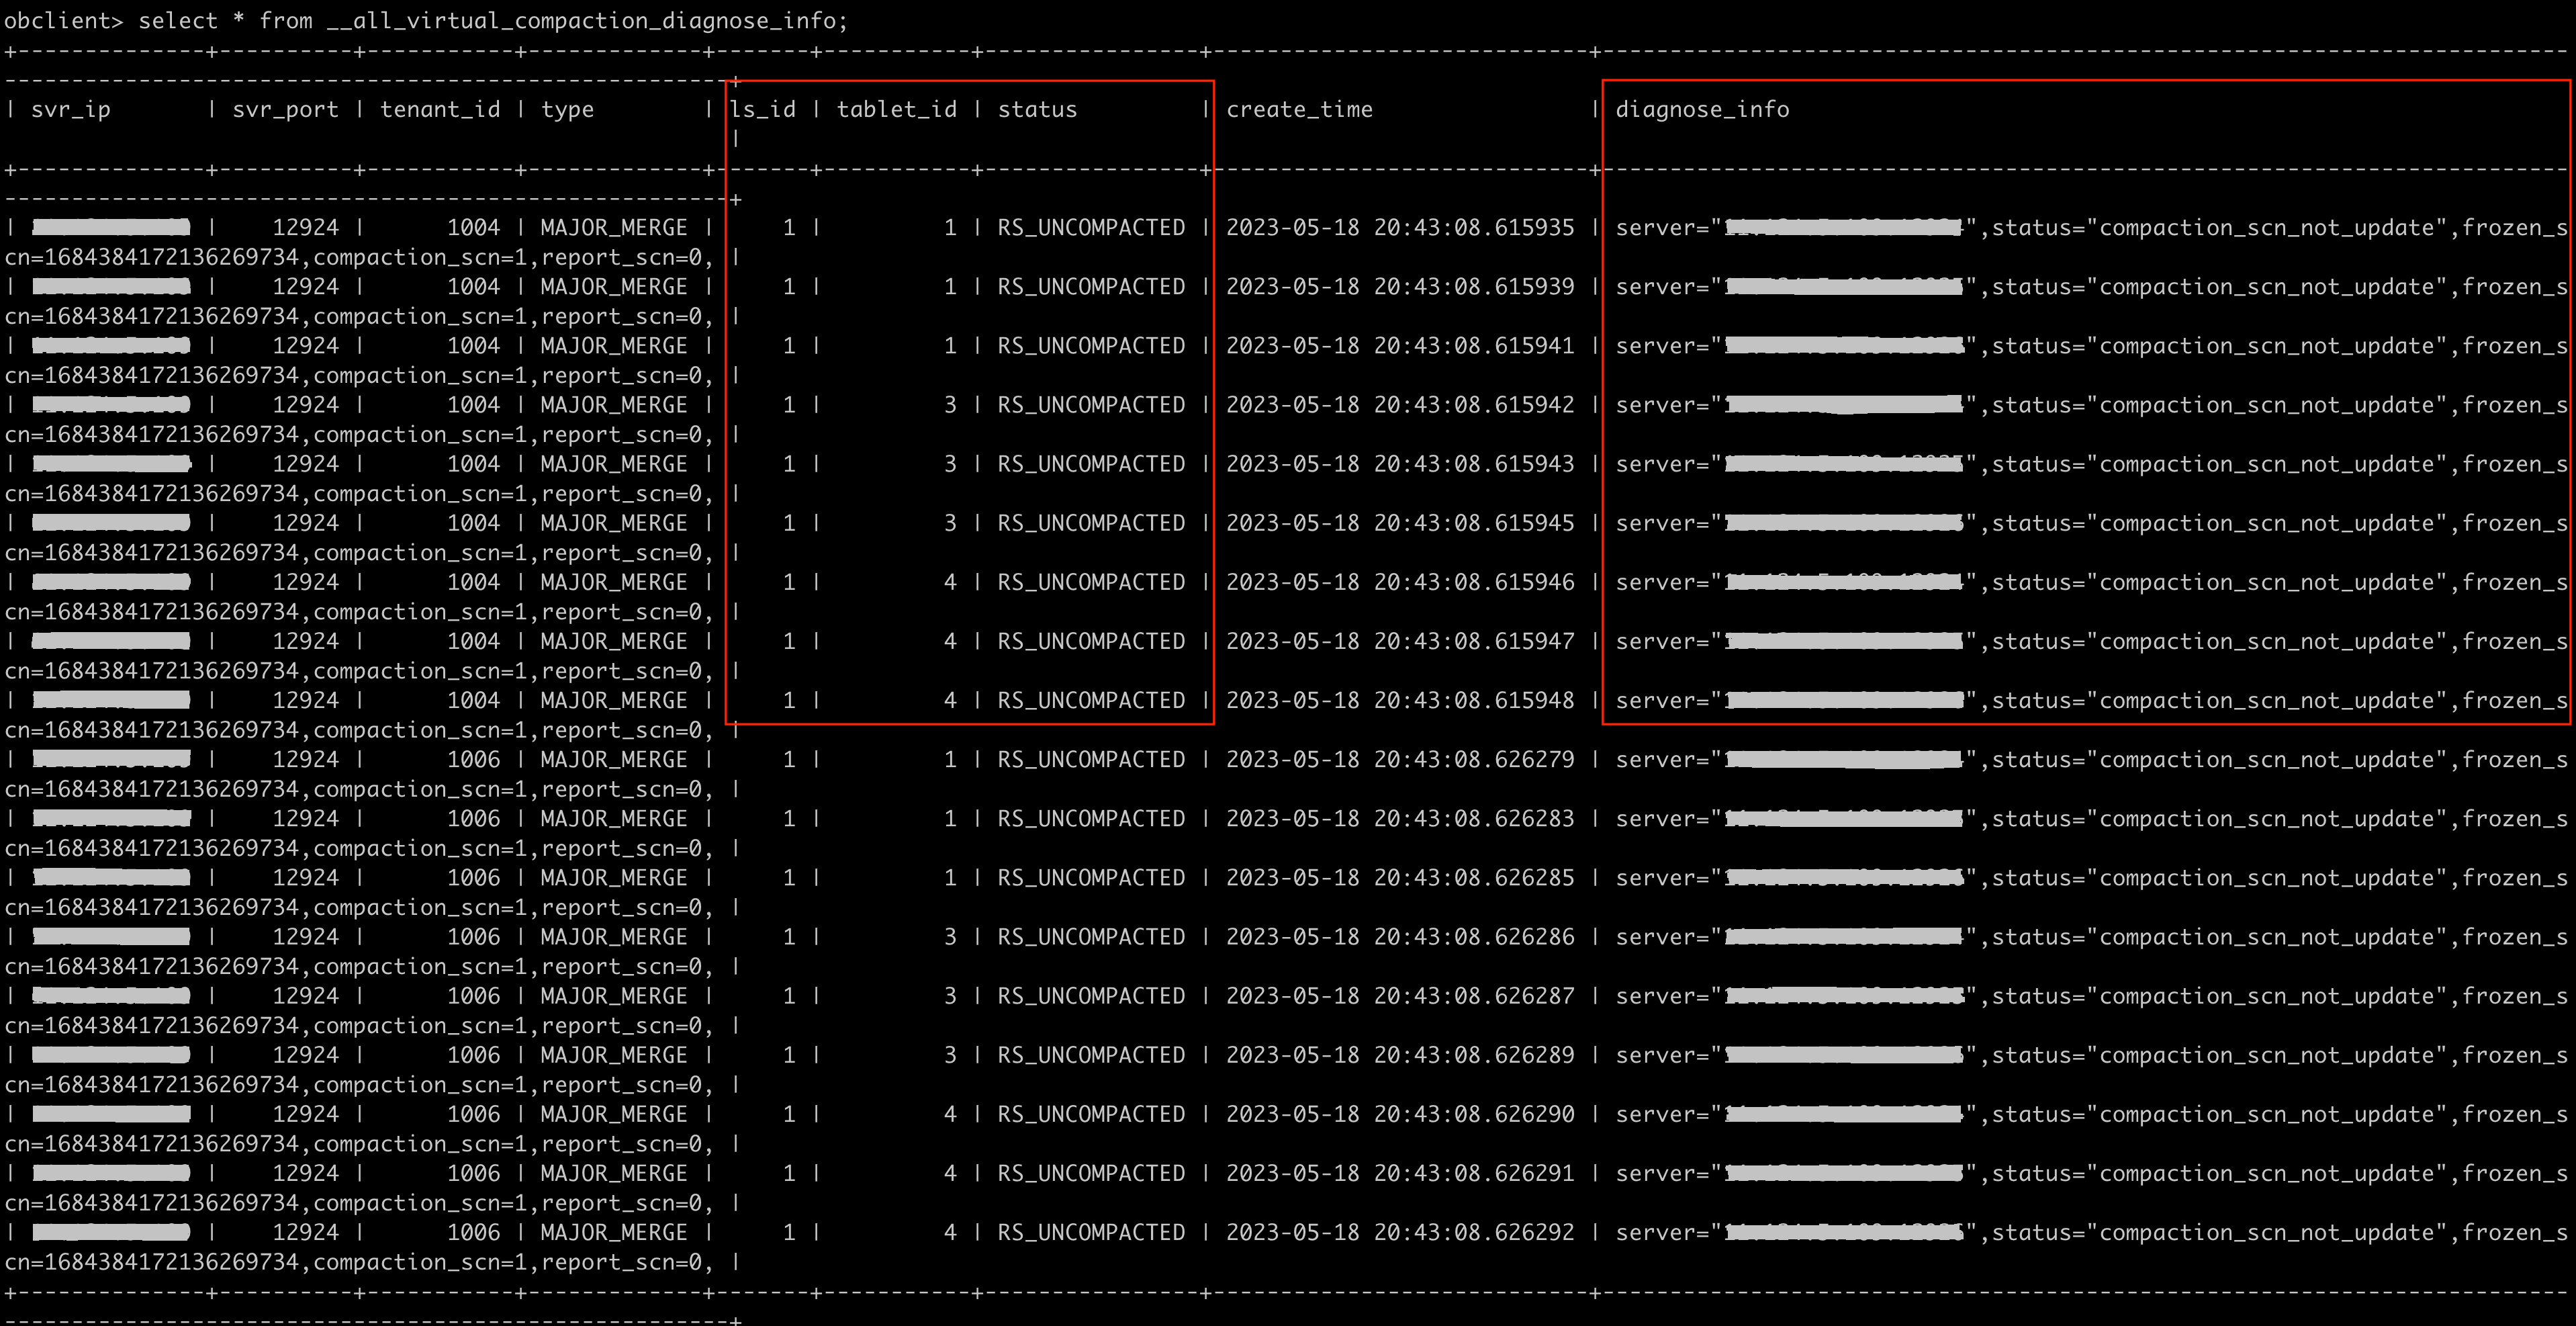
Task: Select timestamp 2023-05-18 20:43:08.615948
Action: coord(1400,700)
